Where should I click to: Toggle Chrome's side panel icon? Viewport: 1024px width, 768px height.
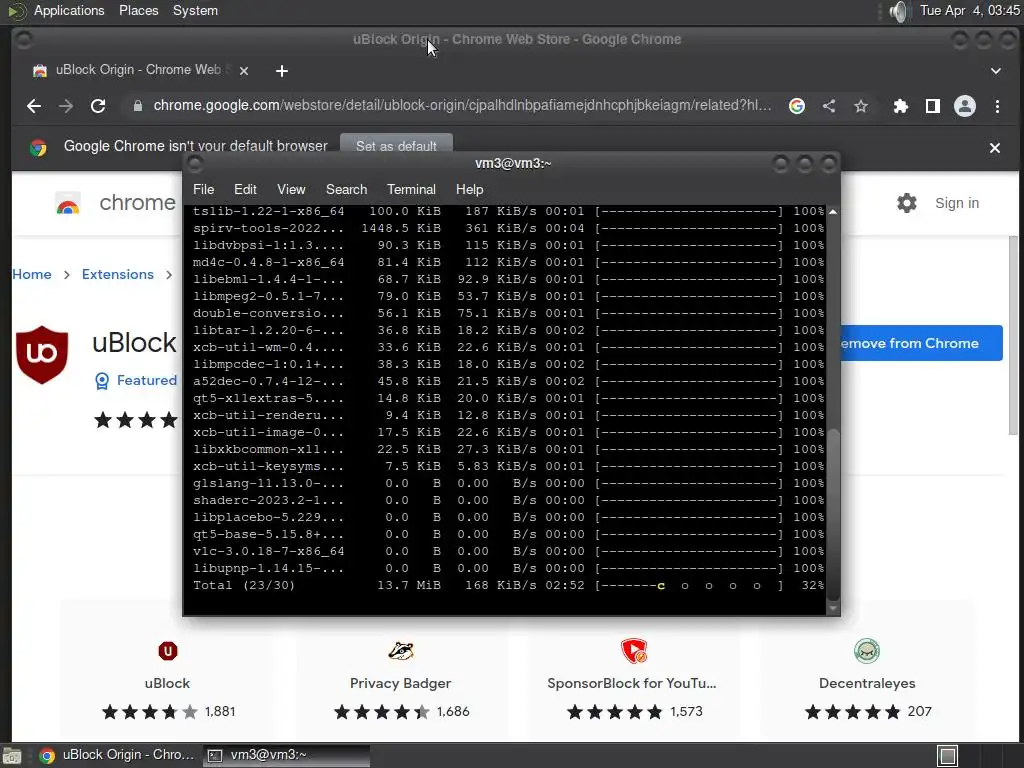933,106
